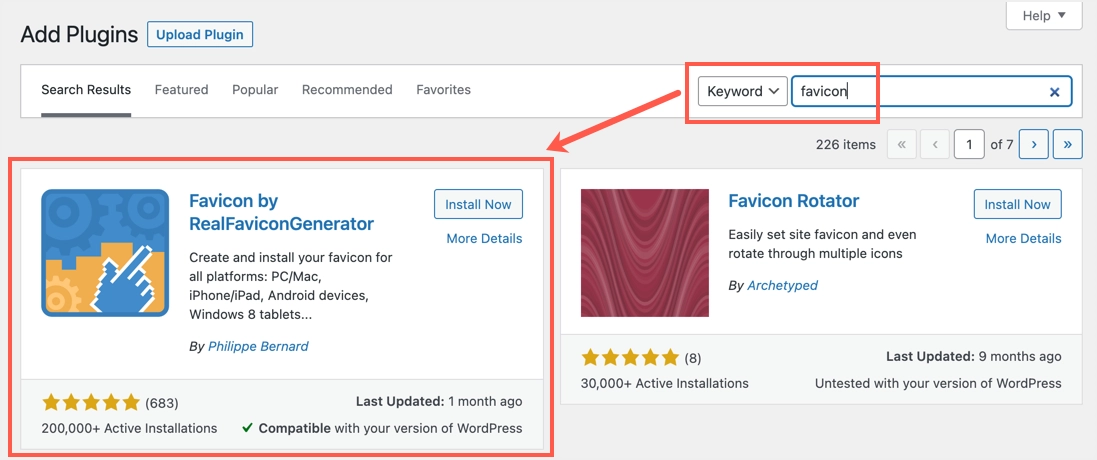Viewport: 1097px width, 460px height.
Task: Open More Details for Favicon Rotator
Action: point(1023,238)
